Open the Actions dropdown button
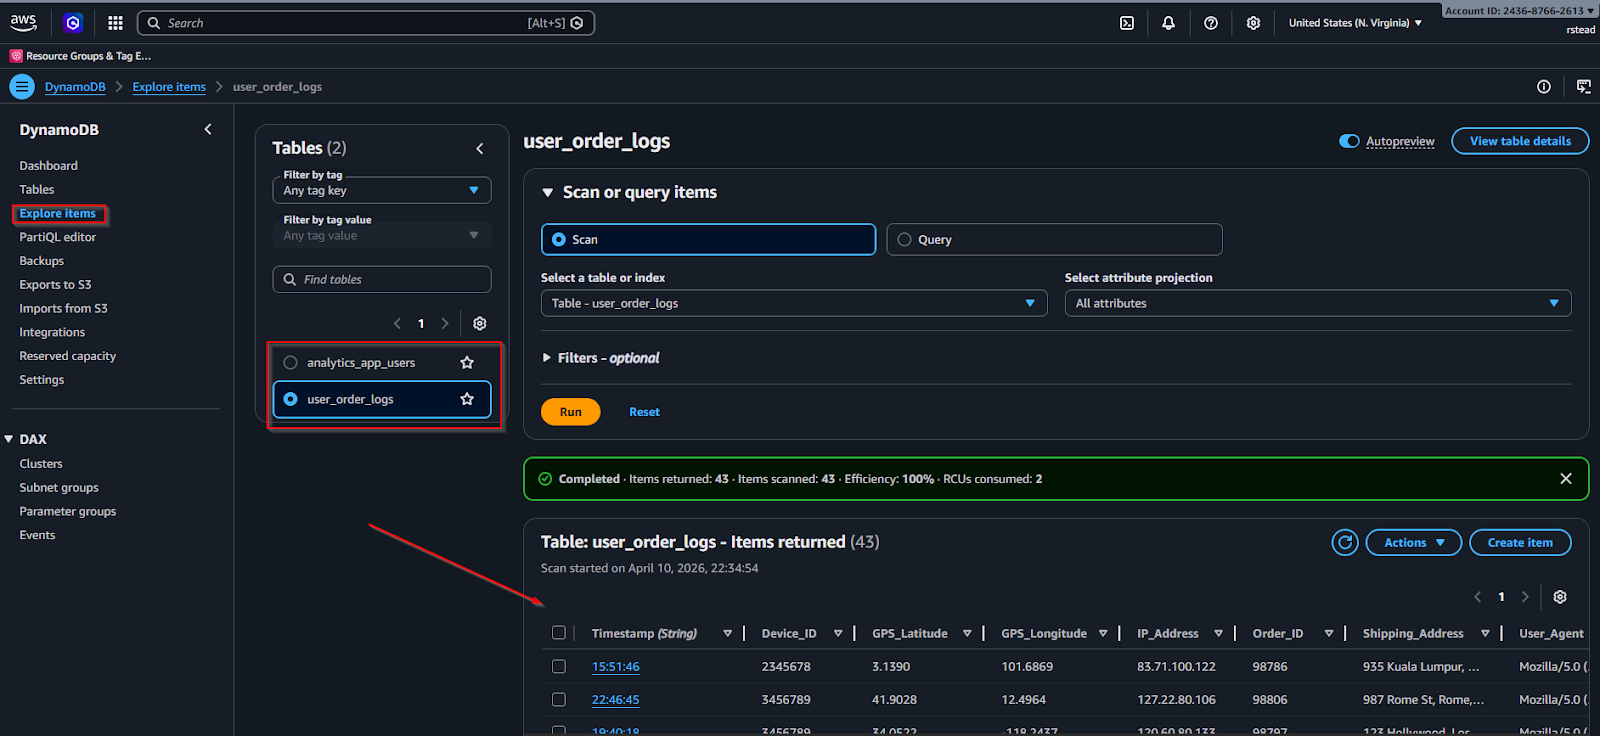The image size is (1600, 736). tap(1414, 542)
